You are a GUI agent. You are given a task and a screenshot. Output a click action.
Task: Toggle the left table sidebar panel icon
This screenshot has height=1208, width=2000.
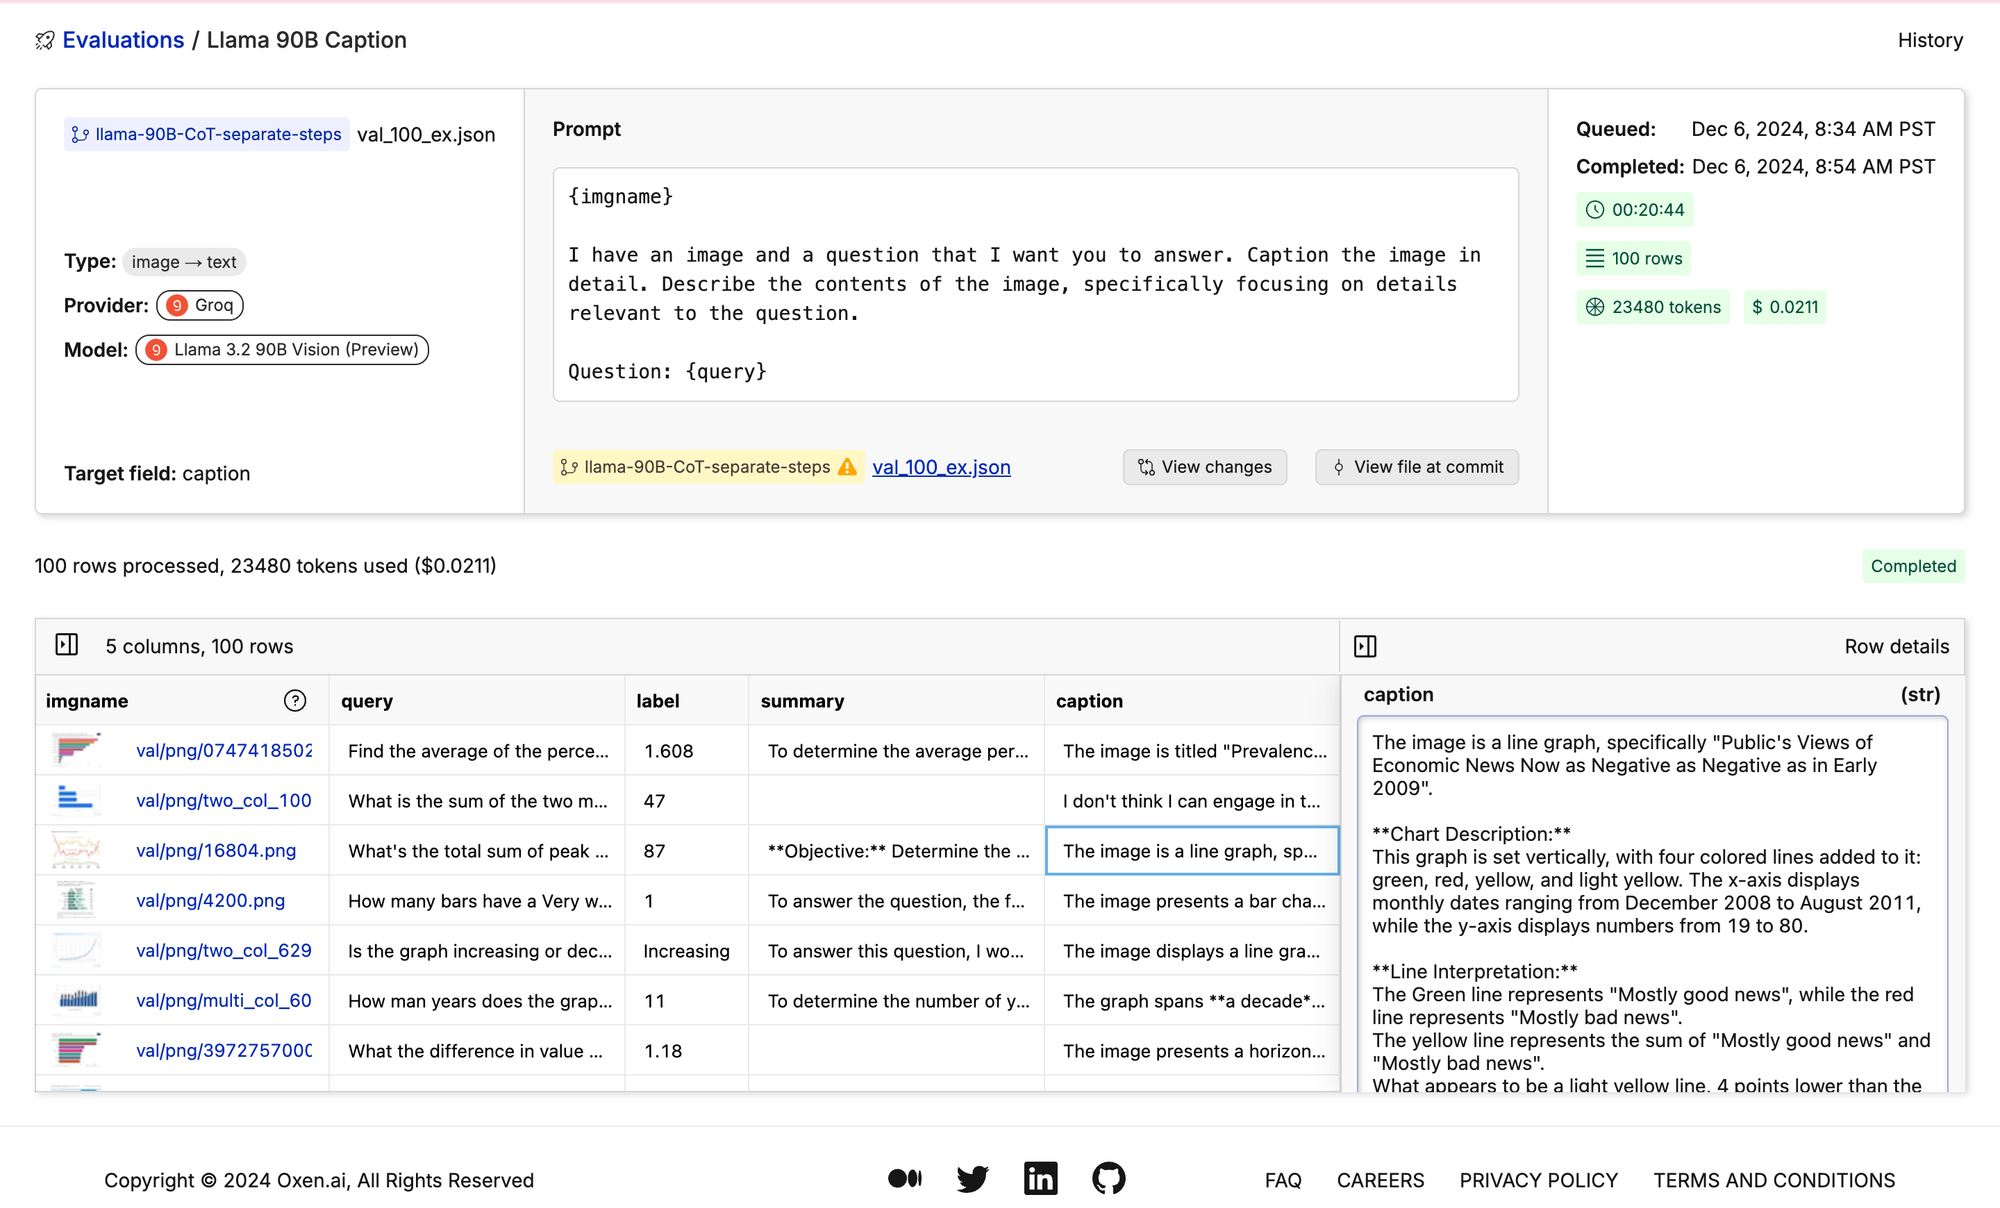click(x=67, y=645)
